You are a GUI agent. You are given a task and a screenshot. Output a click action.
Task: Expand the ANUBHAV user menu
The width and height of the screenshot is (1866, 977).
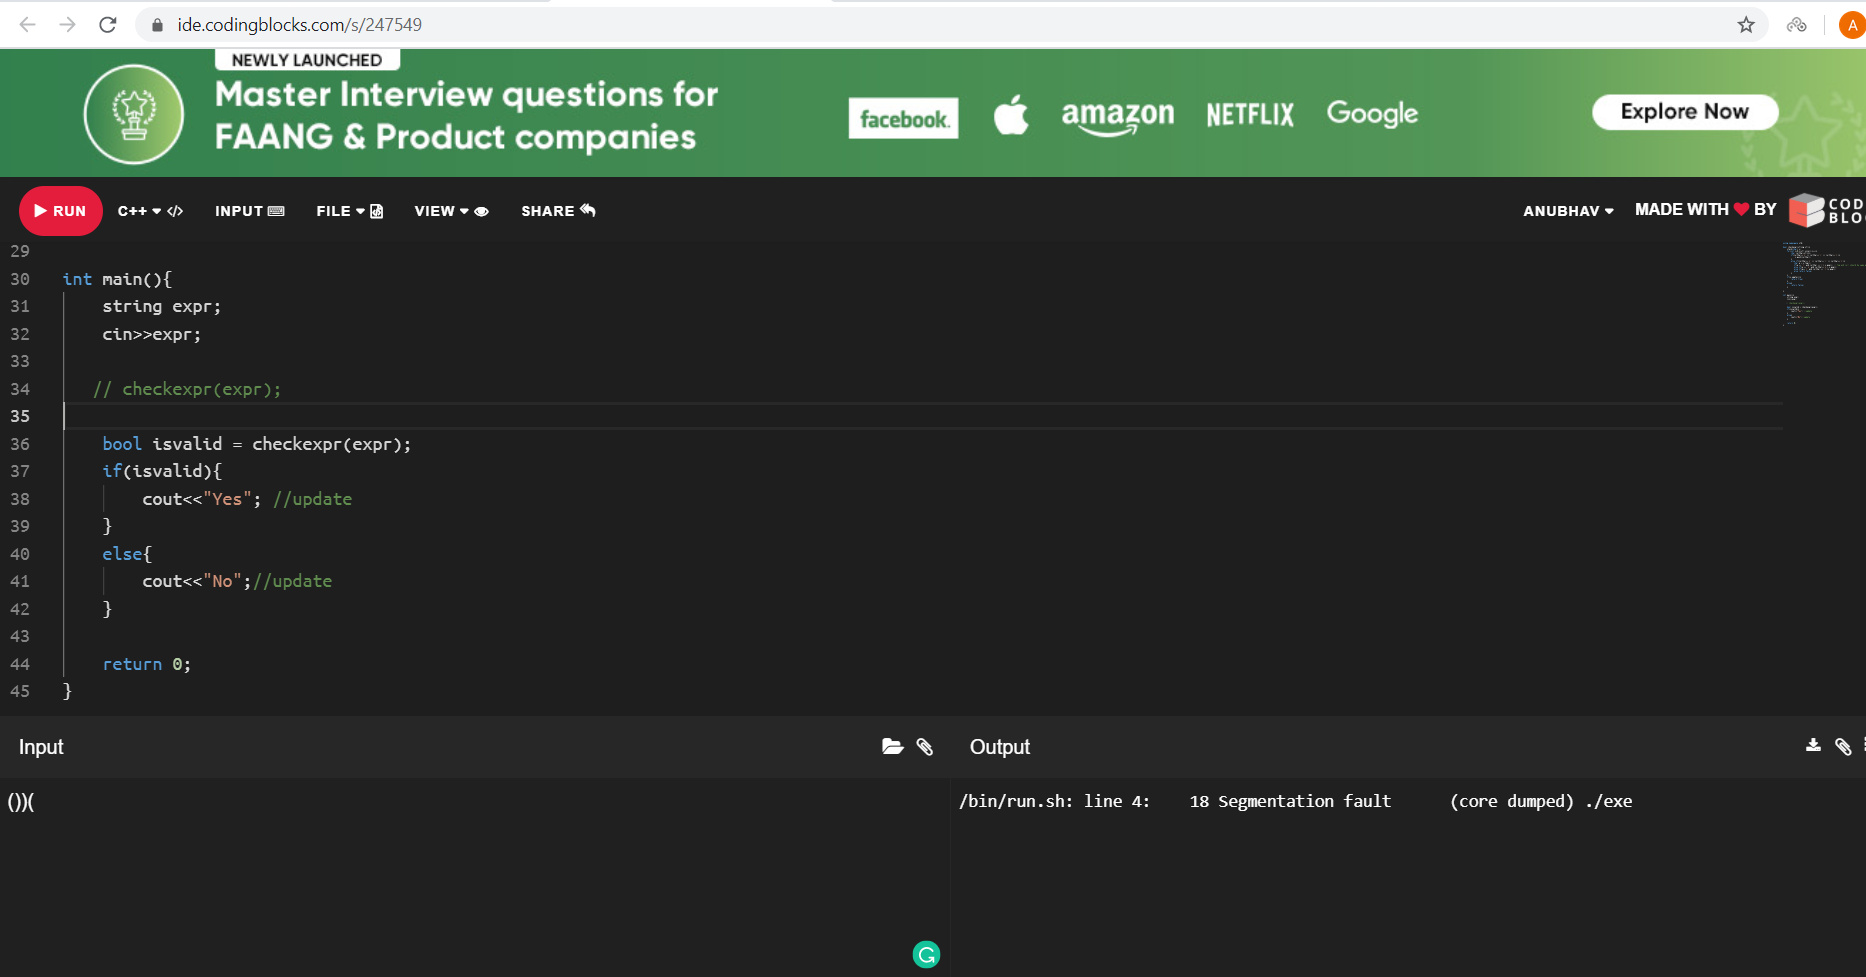[1568, 211]
